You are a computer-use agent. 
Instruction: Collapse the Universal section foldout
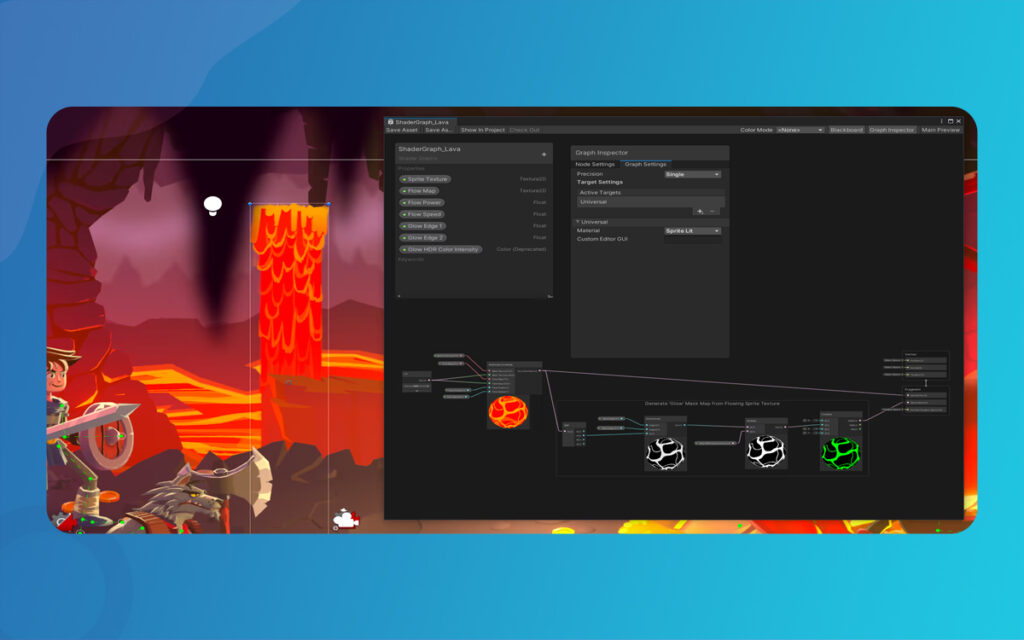click(x=578, y=222)
